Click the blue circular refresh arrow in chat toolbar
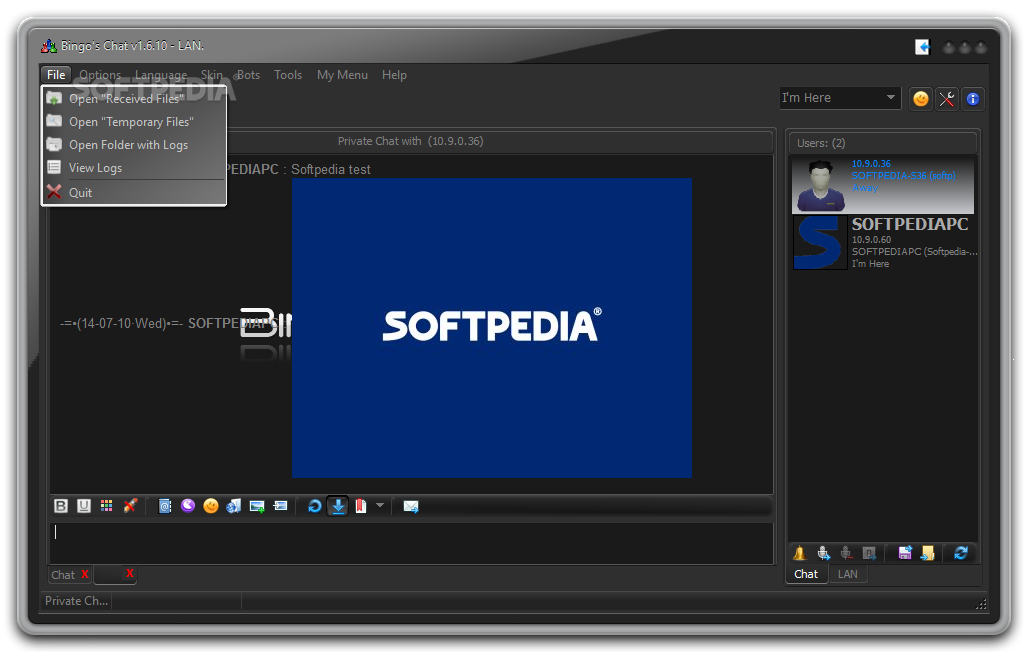Screen dimensions: 1028x652 pos(315,506)
